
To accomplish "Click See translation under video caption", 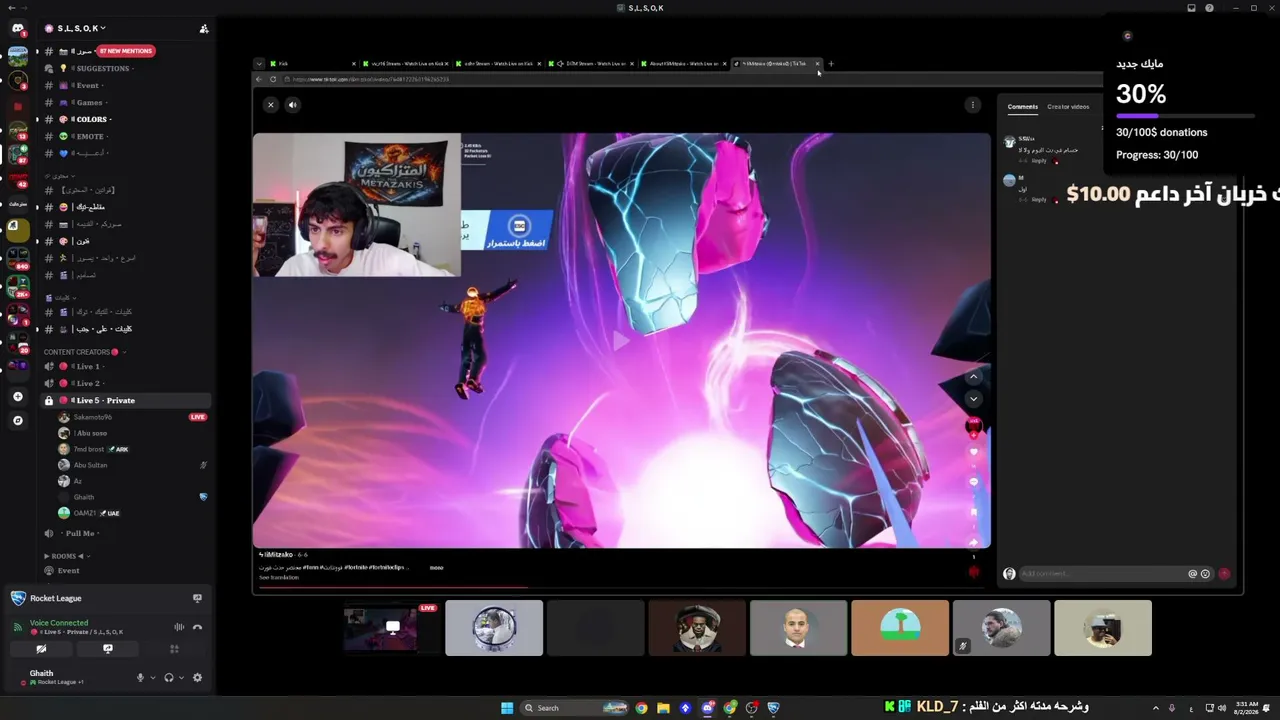I will click(x=279, y=578).
